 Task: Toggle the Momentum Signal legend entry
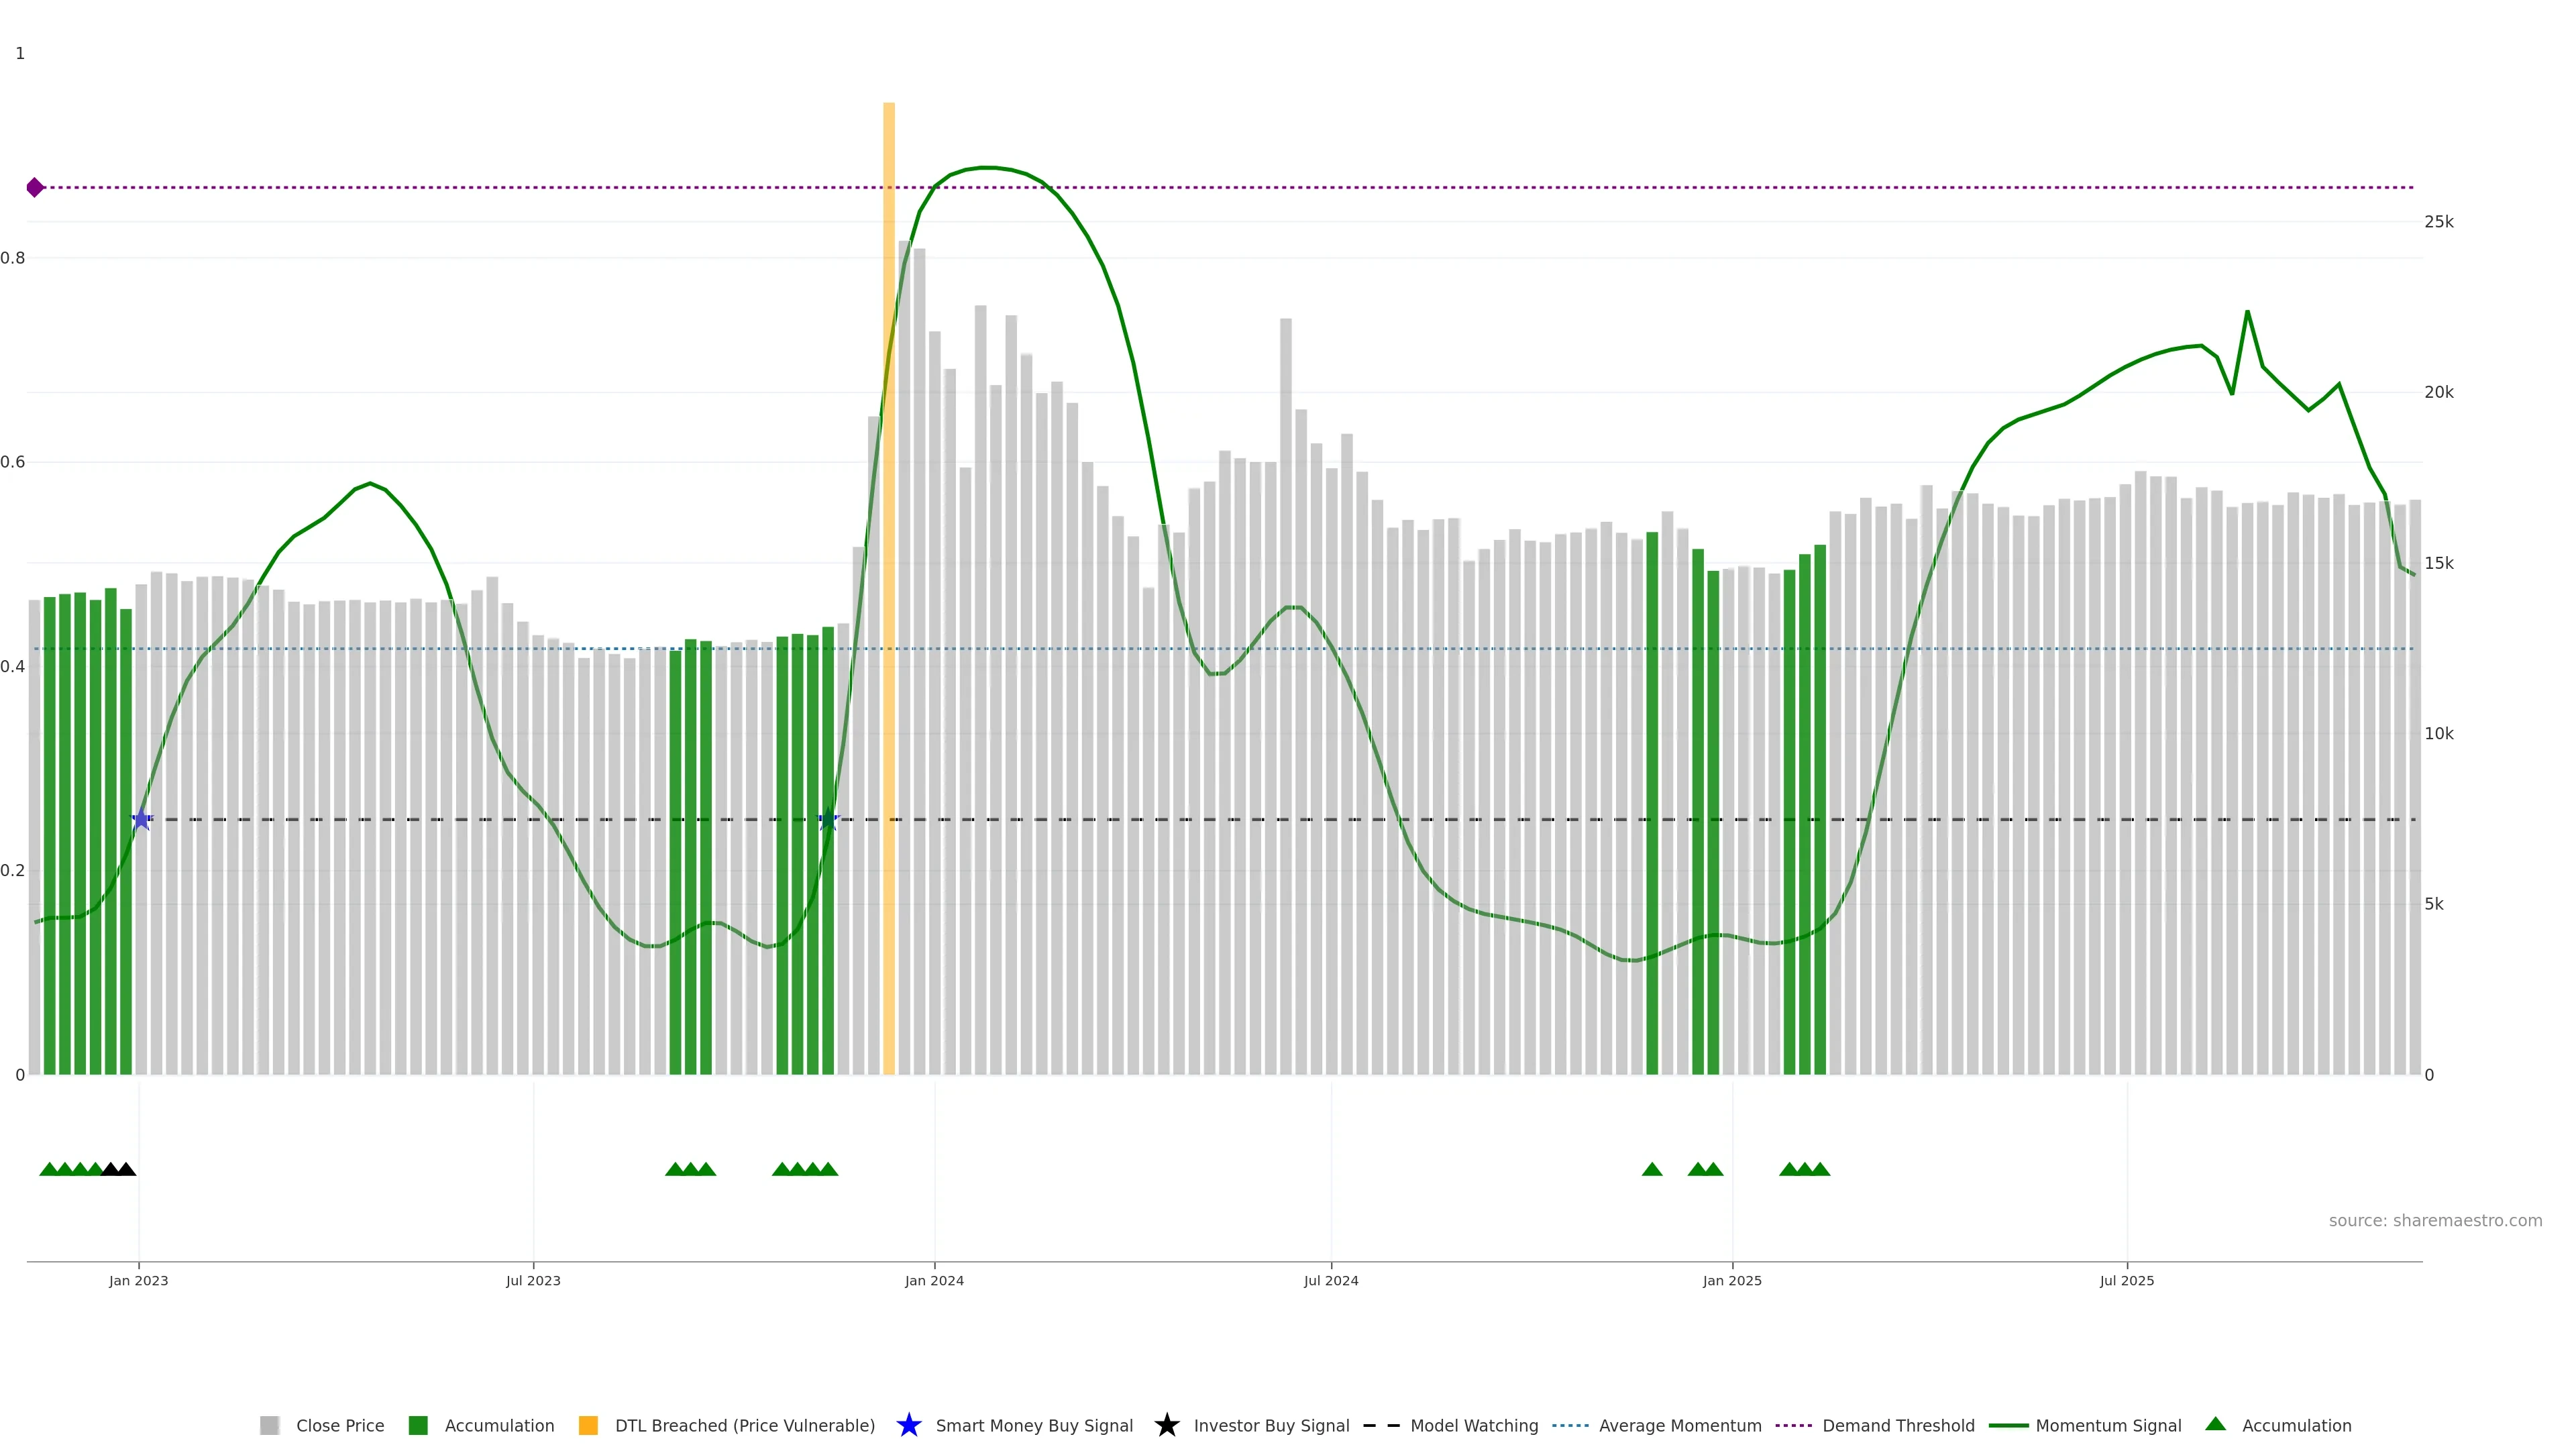pyautogui.click(x=2108, y=1425)
